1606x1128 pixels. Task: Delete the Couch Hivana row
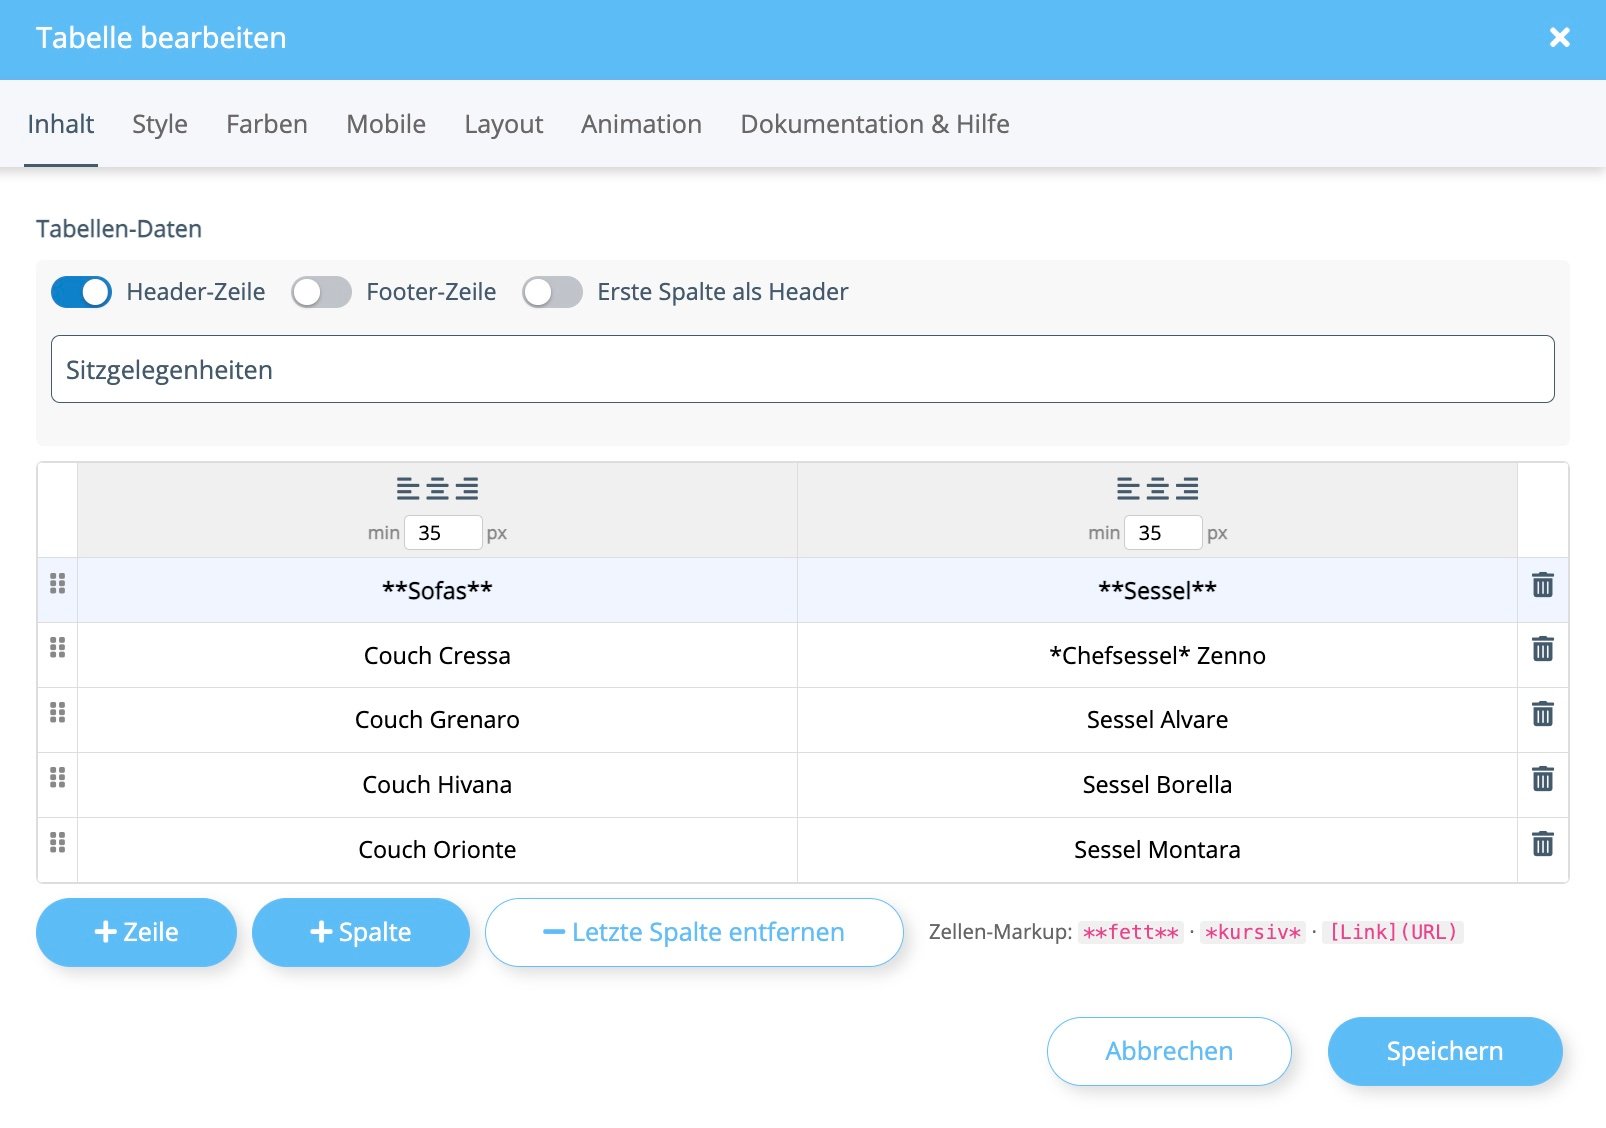click(1543, 779)
